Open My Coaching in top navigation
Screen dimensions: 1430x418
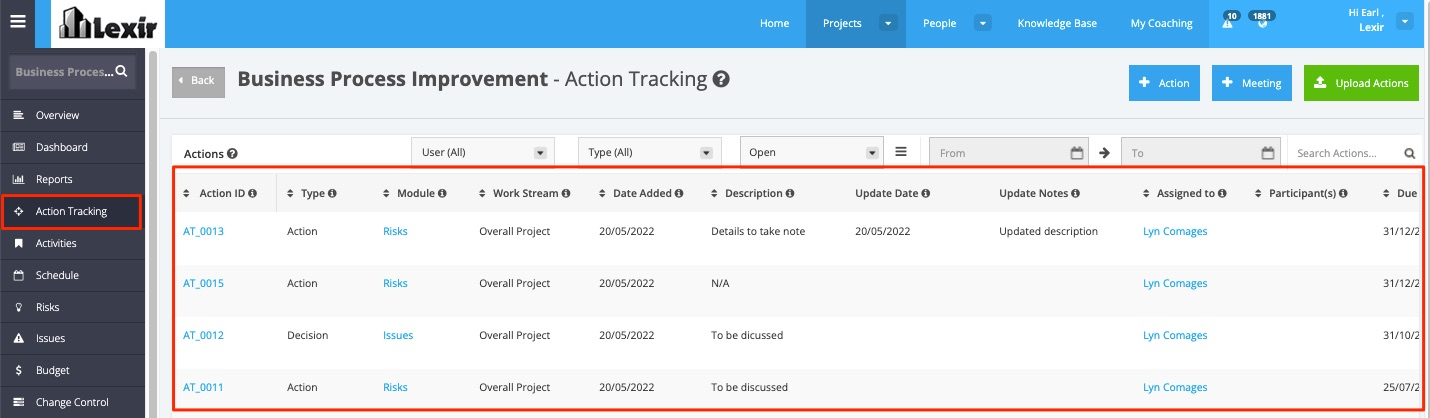(1161, 23)
